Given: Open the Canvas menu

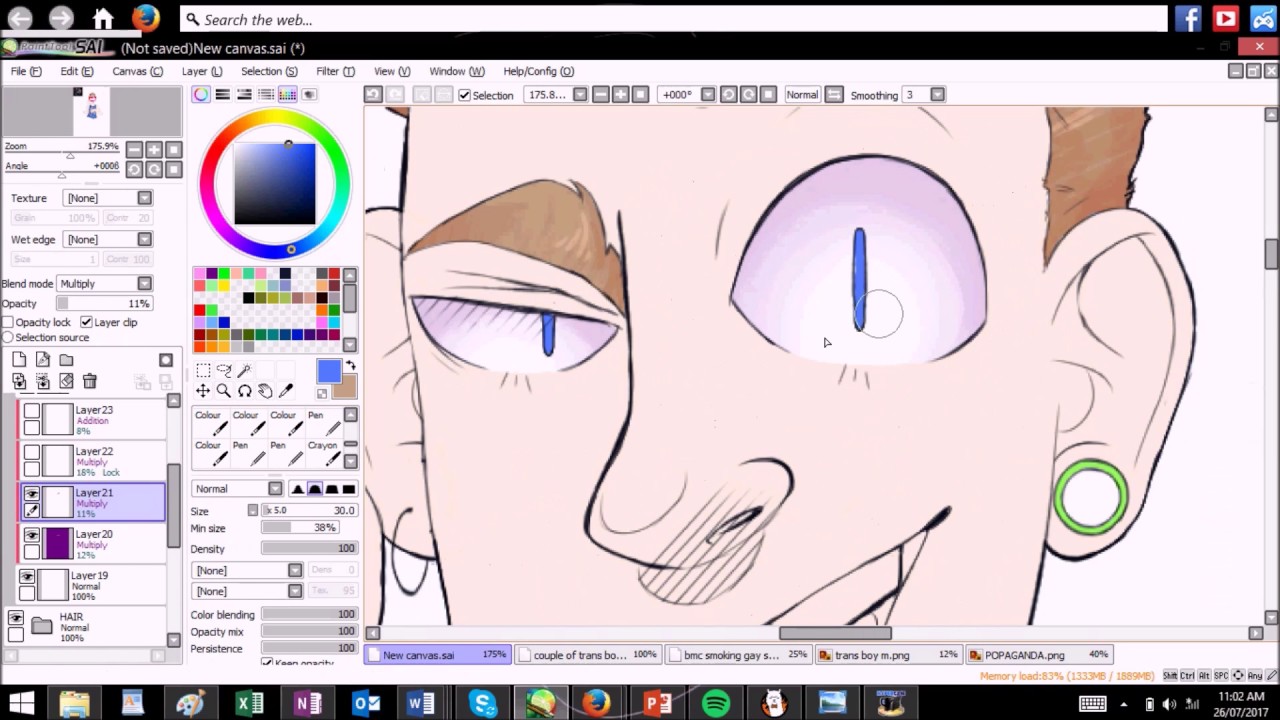Looking at the screenshot, I should pyautogui.click(x=137, y=71).
